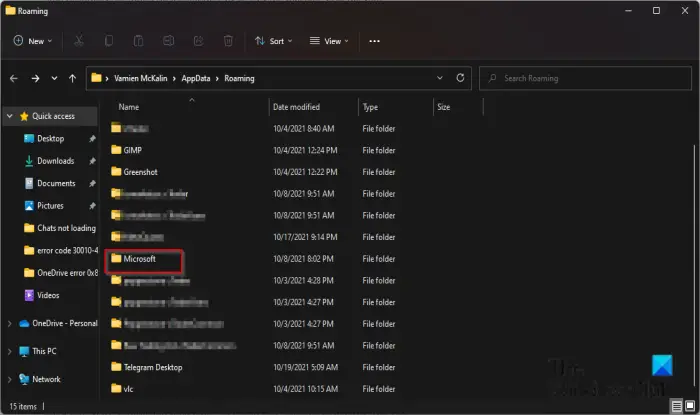
Task: Select OneDrive - Personal in sidebar
Action: tap(65, 323)
